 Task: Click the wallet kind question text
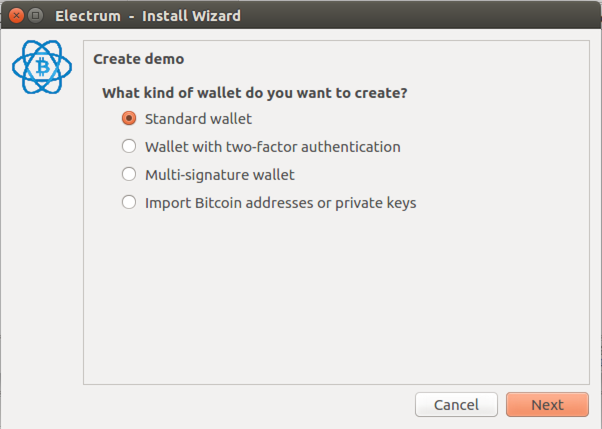coord(255,93)
